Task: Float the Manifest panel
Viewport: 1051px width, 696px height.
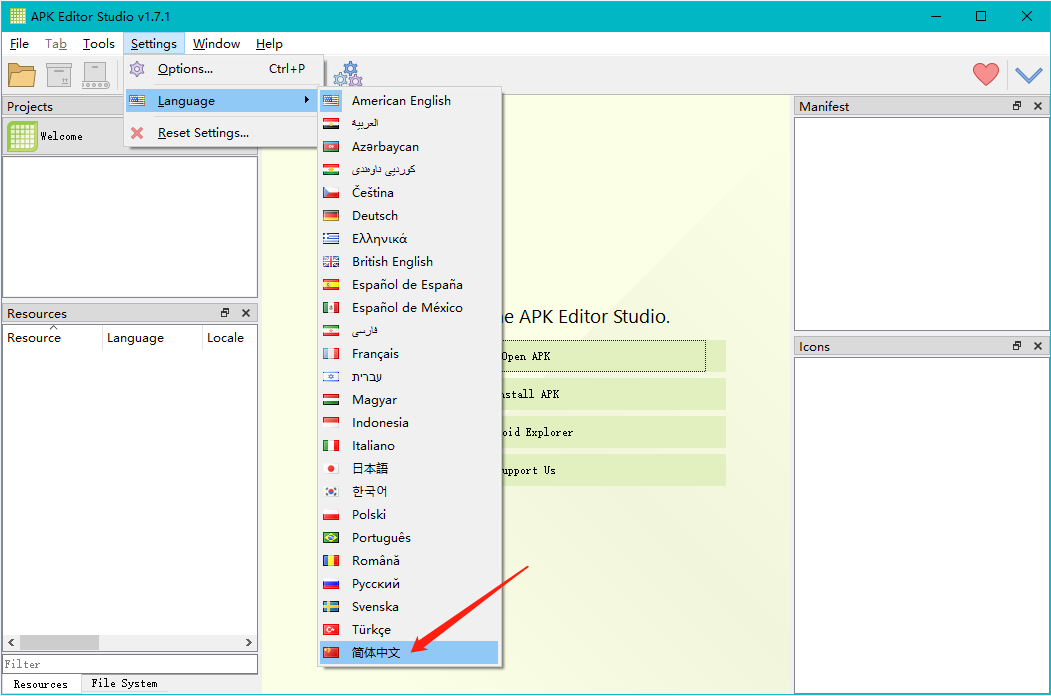Action: point(1017,106)
